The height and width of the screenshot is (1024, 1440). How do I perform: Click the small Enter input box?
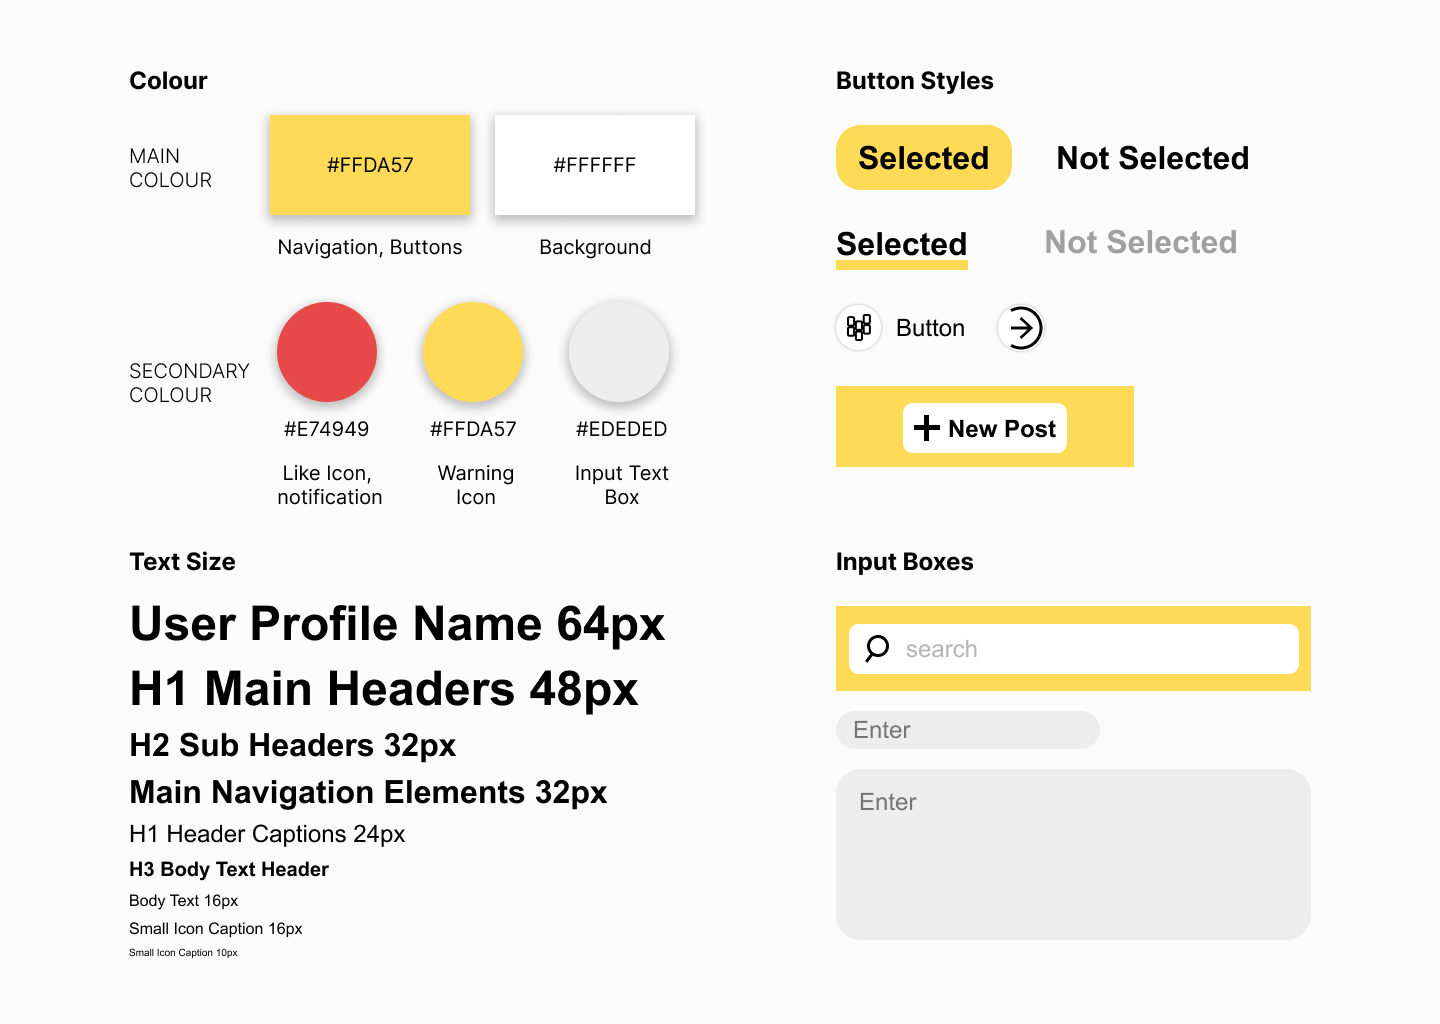(966, 730)
